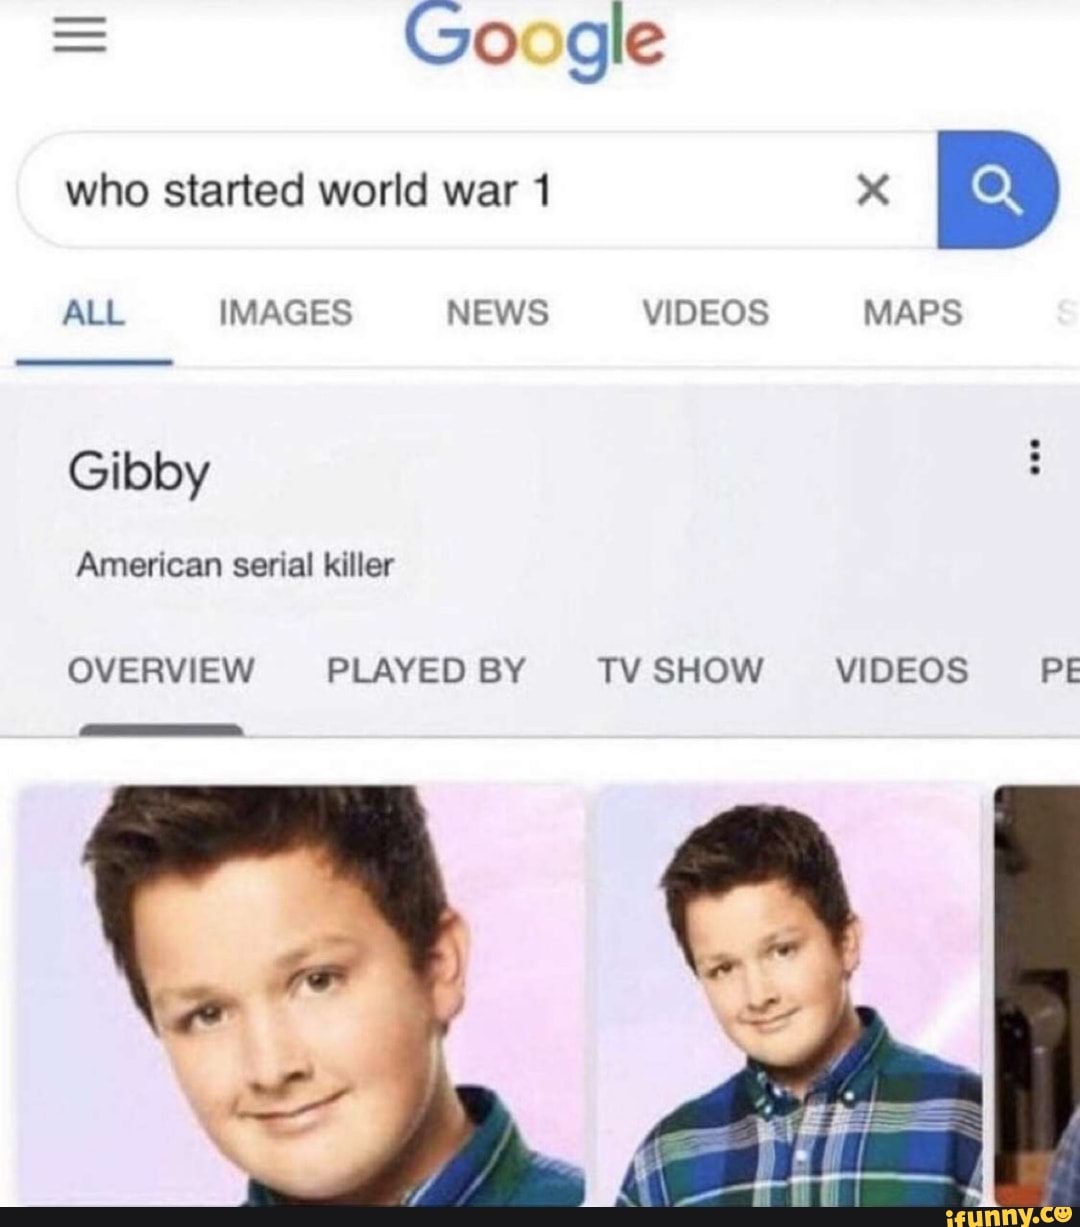Screen dimensions: 1080x1227
Task: Open the MAPS tab
Action: (913, 313)
